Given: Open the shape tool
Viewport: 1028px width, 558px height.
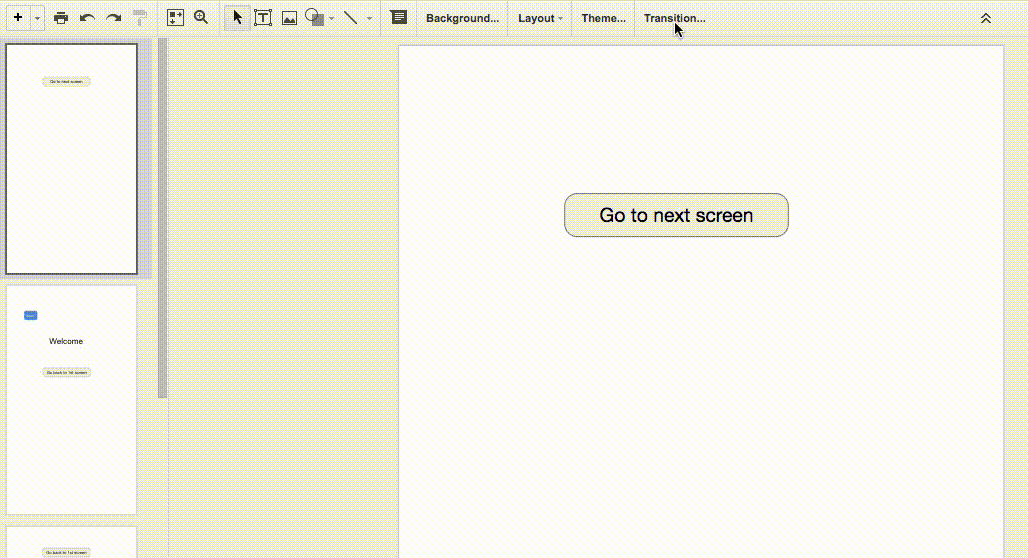Looking at the screenshot, I should tap(315, 18).
